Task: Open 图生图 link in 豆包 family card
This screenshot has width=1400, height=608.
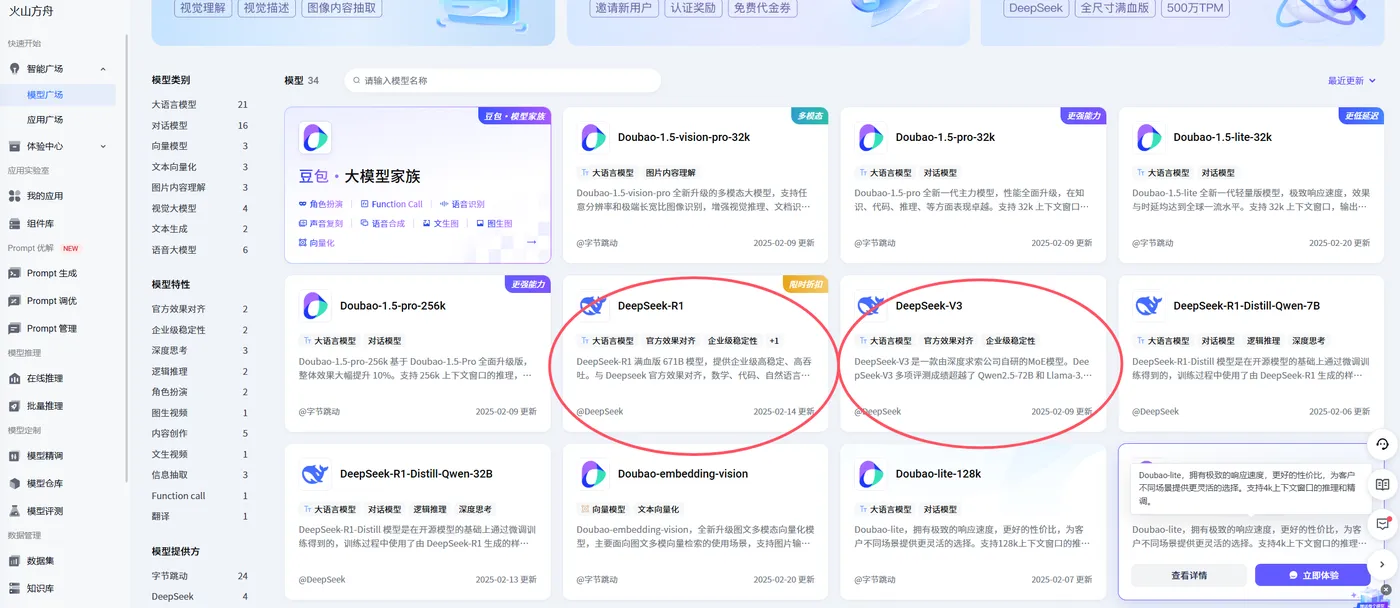Action: [x=495, y=223]
